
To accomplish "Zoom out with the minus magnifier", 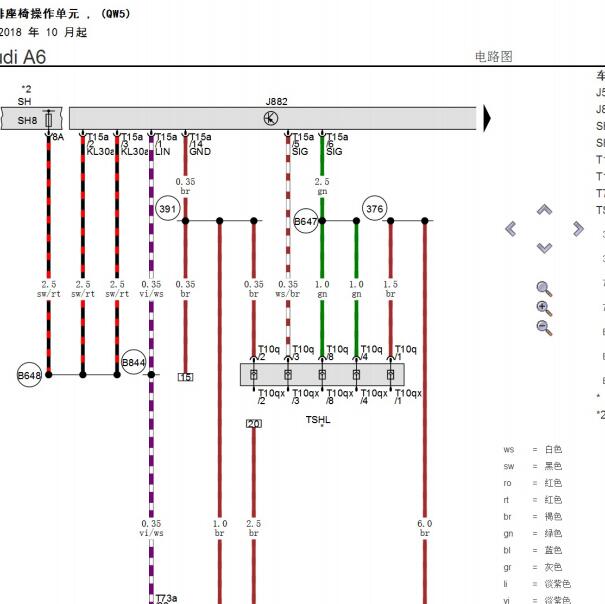I will [x=544, y=328].
